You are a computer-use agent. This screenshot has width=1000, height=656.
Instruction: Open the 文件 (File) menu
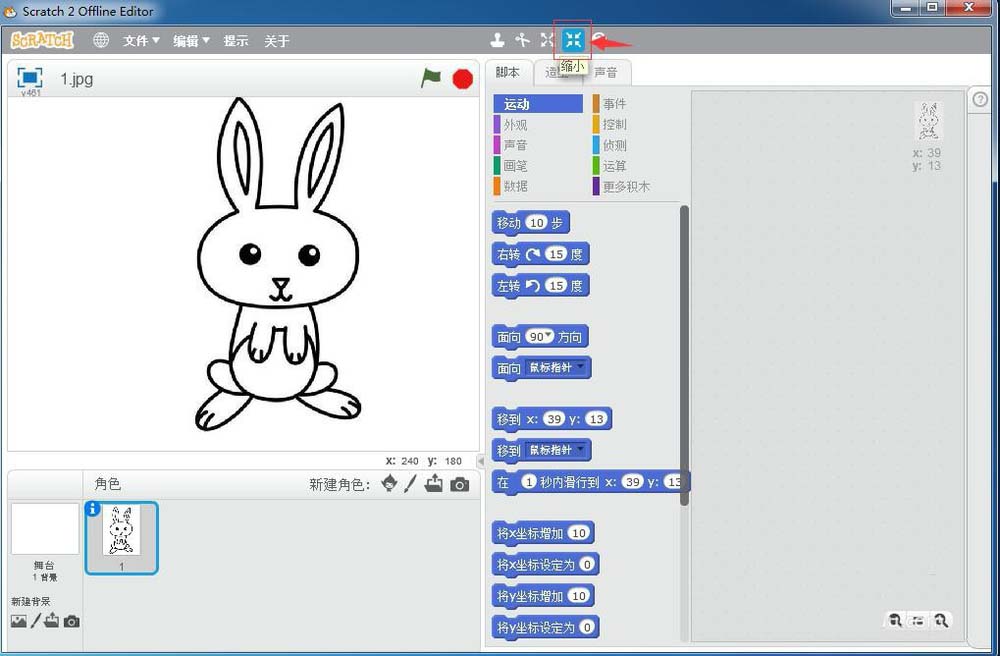[x=140, y=41]
